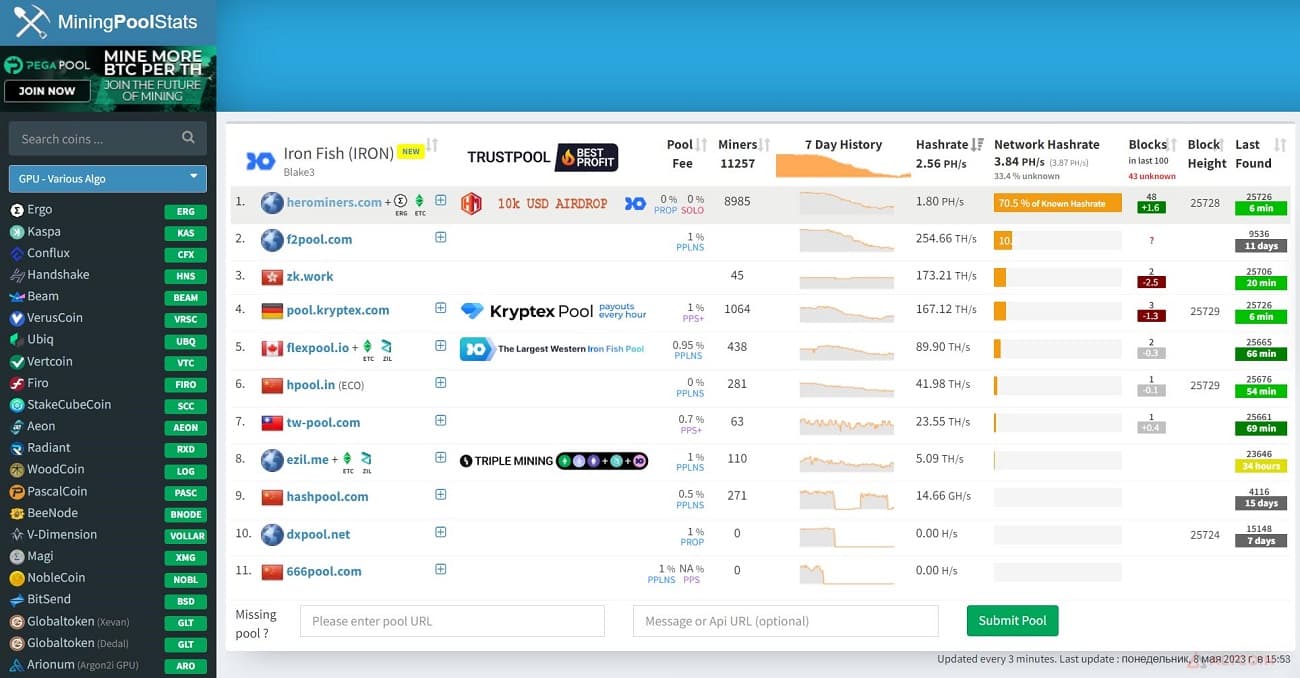1300x678 pixels.
Task: Sort the table by Miners column
Action: click(x=765, y=145)
